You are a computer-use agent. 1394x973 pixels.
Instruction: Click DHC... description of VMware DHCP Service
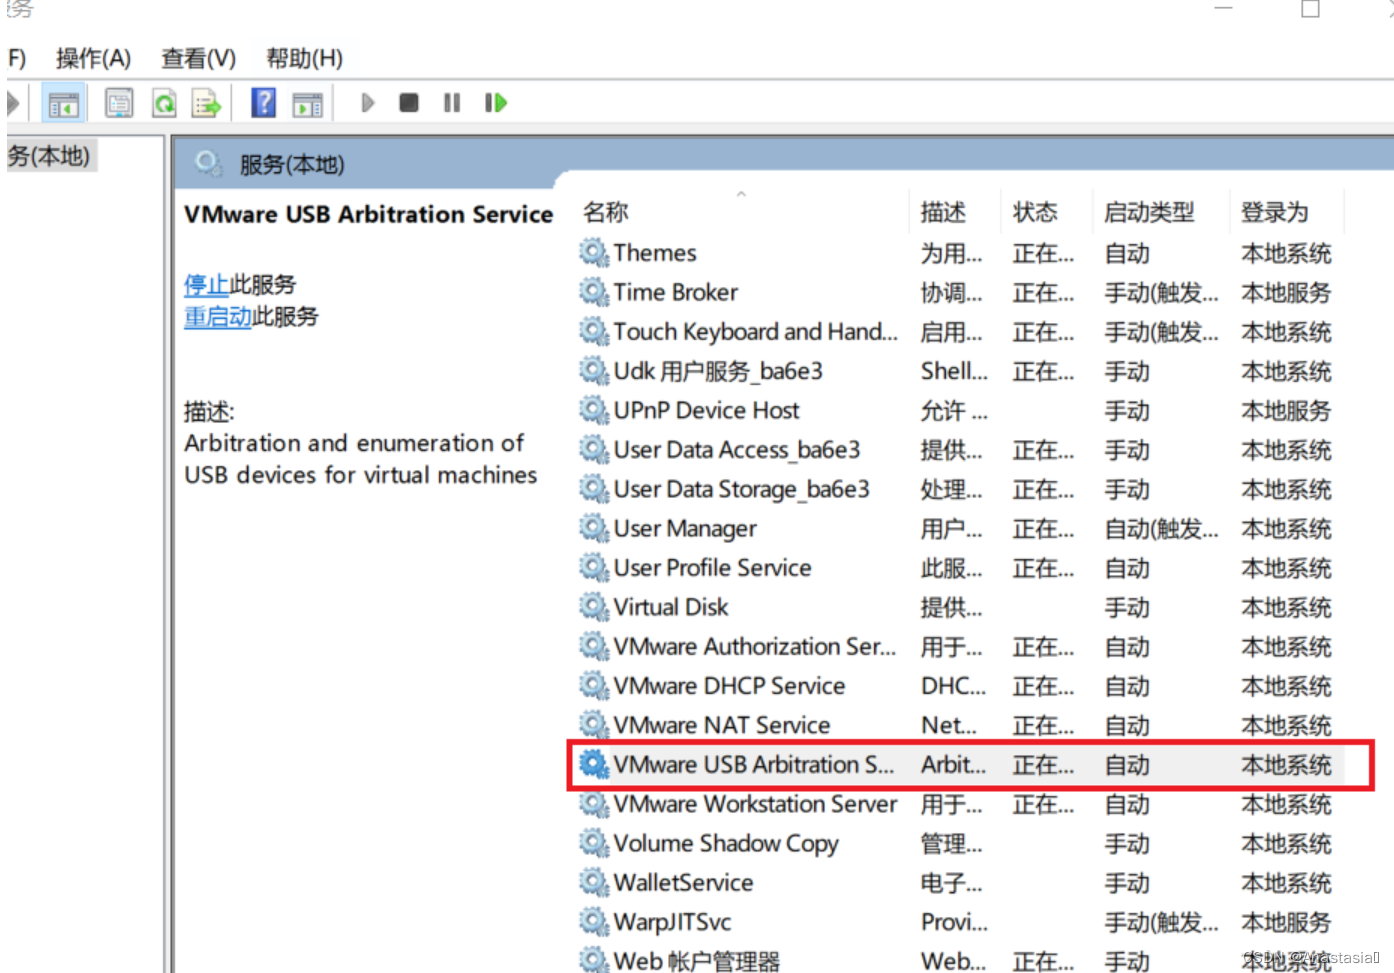point(953,686)
